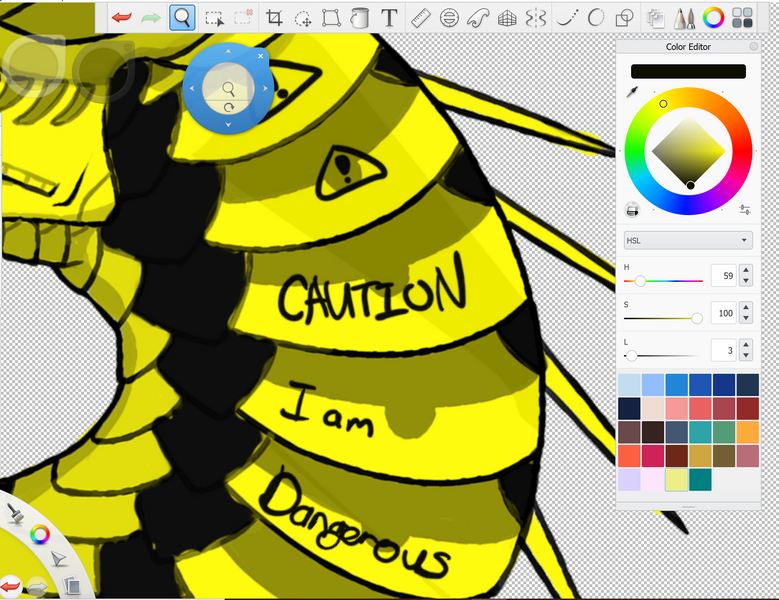Select the Distort transform tool
The image size is (779, 600).
pos(332,17)
